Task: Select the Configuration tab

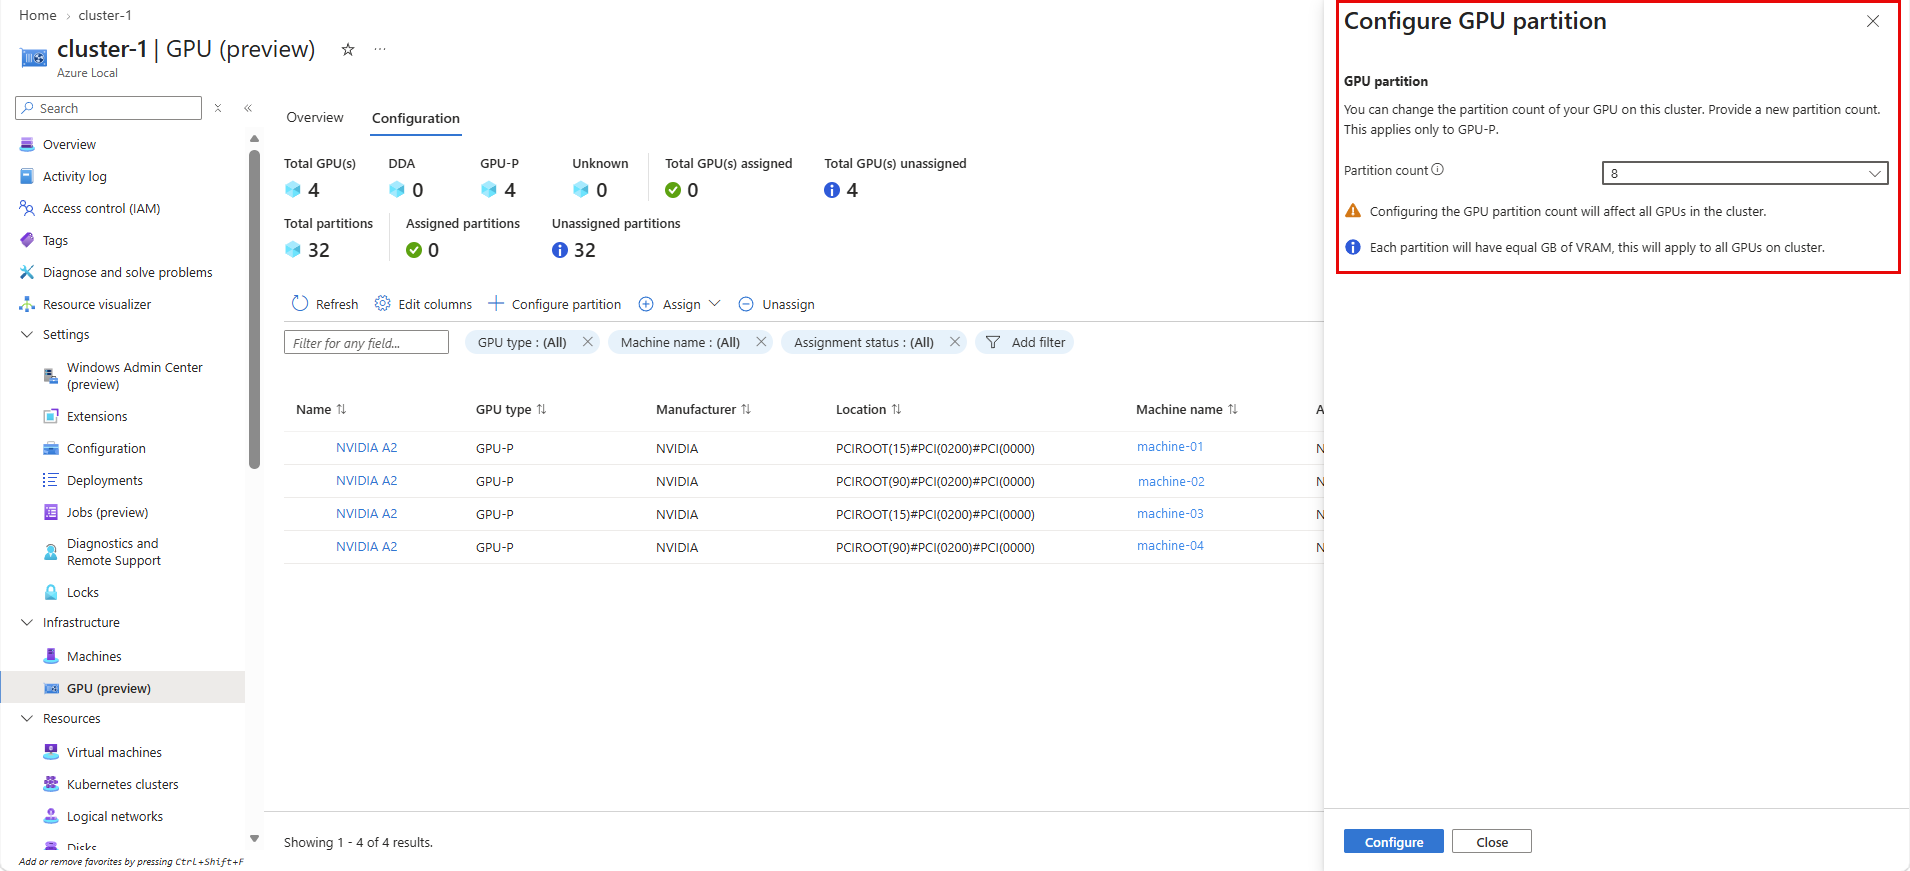Action: [416, 118]
